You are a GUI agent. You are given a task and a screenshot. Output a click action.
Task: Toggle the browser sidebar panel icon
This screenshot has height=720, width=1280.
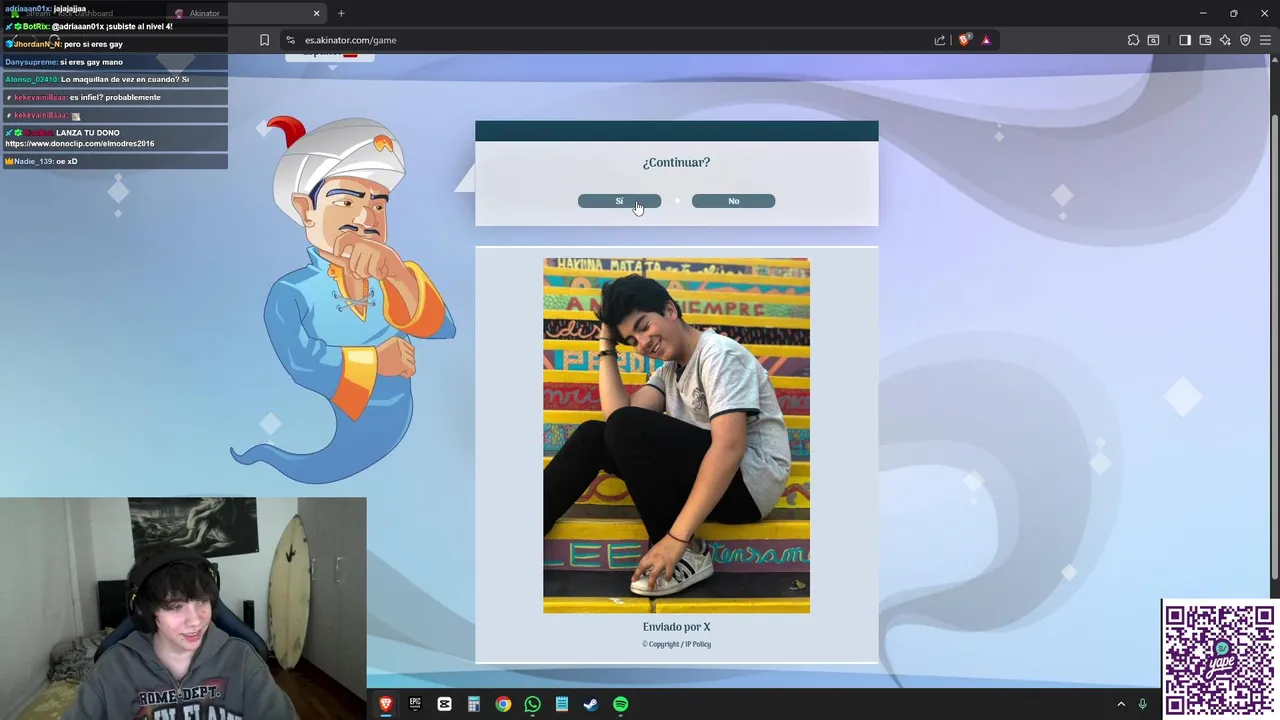pos(1185,40)
